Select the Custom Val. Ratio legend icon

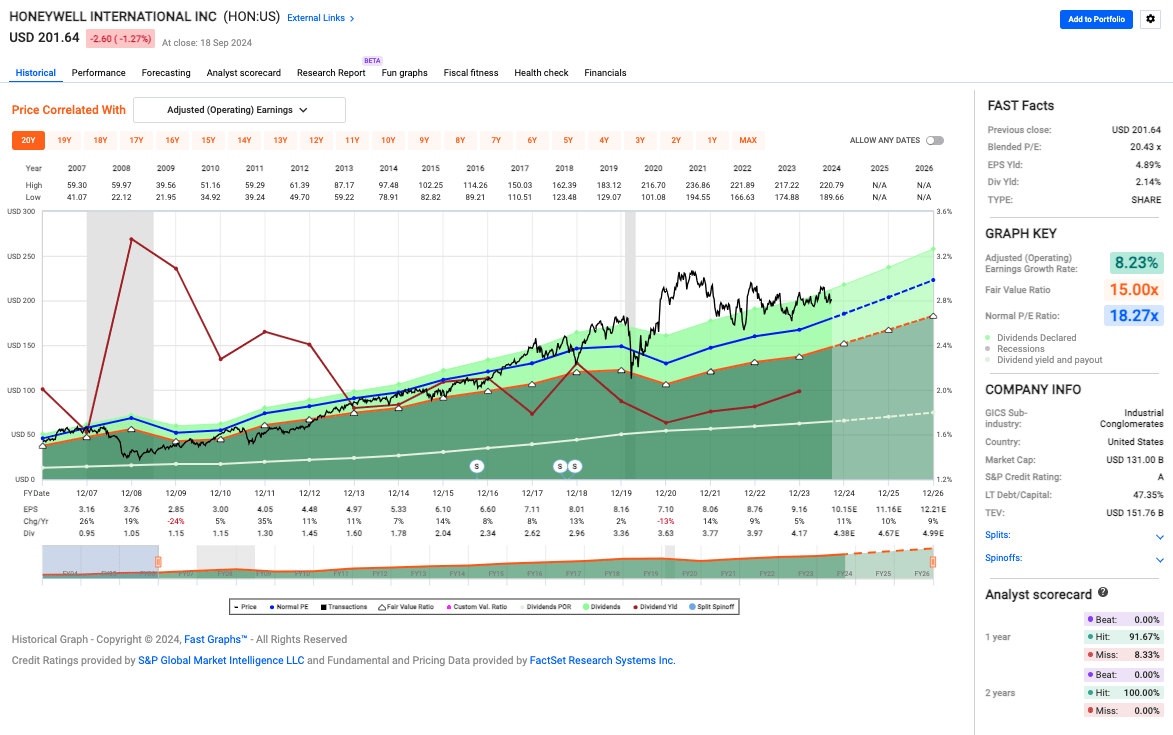pyautogui.click(x=447, y=606)
